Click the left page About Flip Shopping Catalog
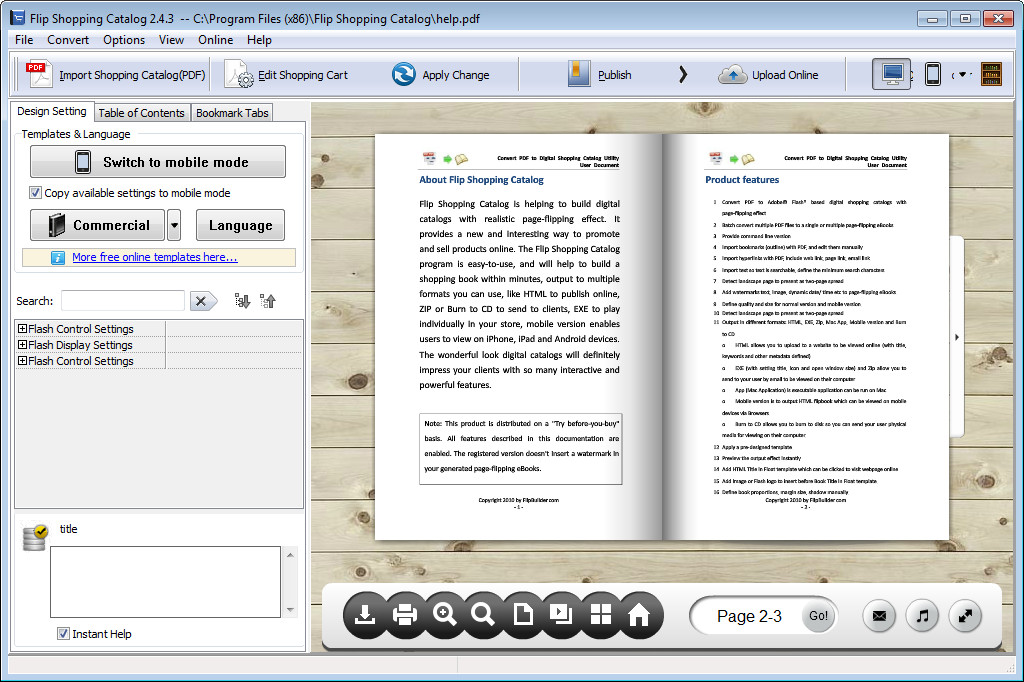The width and height of the screenshot is (1024, 682). pyautogui.click(x=481, y=180)
